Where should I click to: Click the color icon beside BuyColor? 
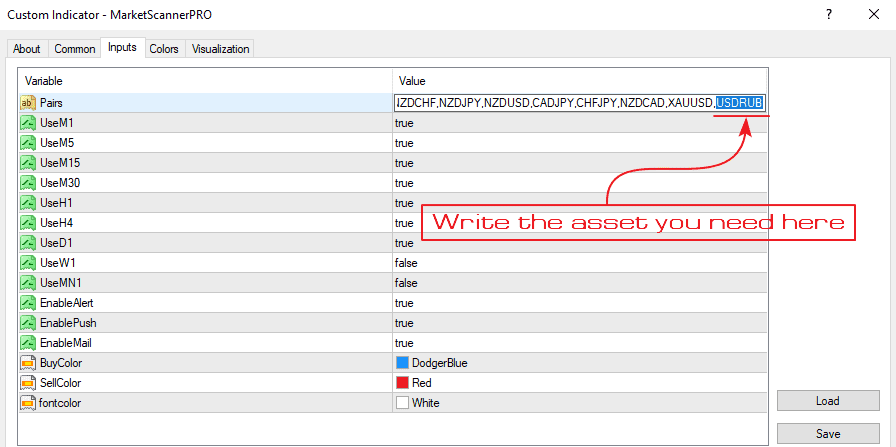[x=27, y=363]
